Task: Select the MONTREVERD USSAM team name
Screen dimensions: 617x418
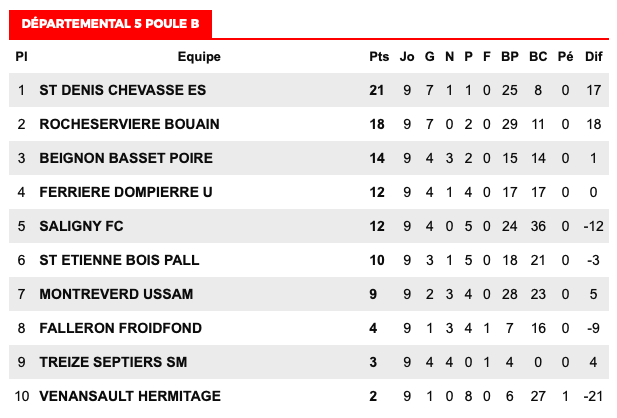Action: [116, 294]
